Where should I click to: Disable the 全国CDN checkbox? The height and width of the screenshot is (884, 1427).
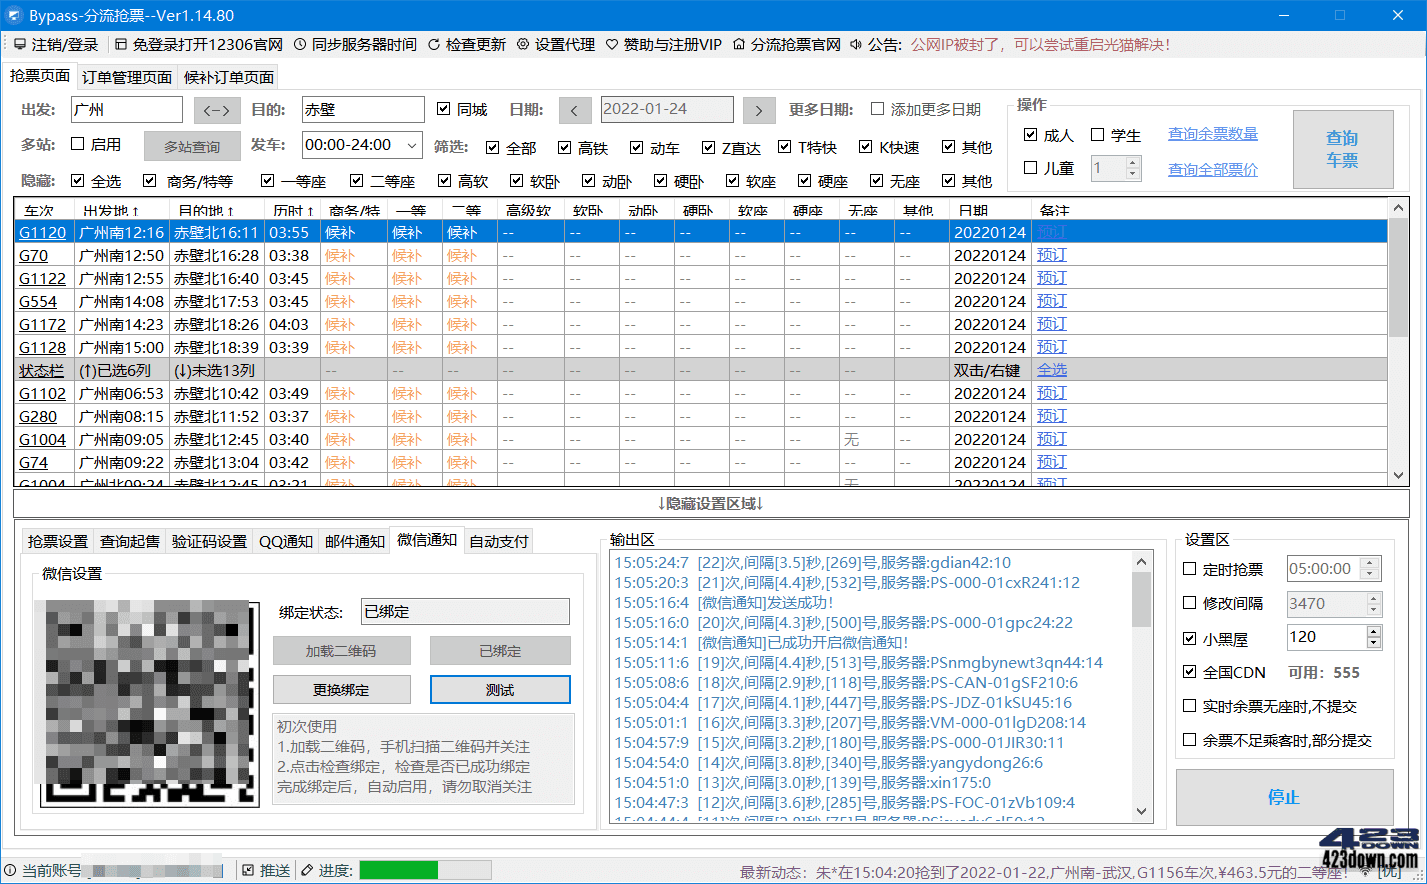tap(1189, 672)
